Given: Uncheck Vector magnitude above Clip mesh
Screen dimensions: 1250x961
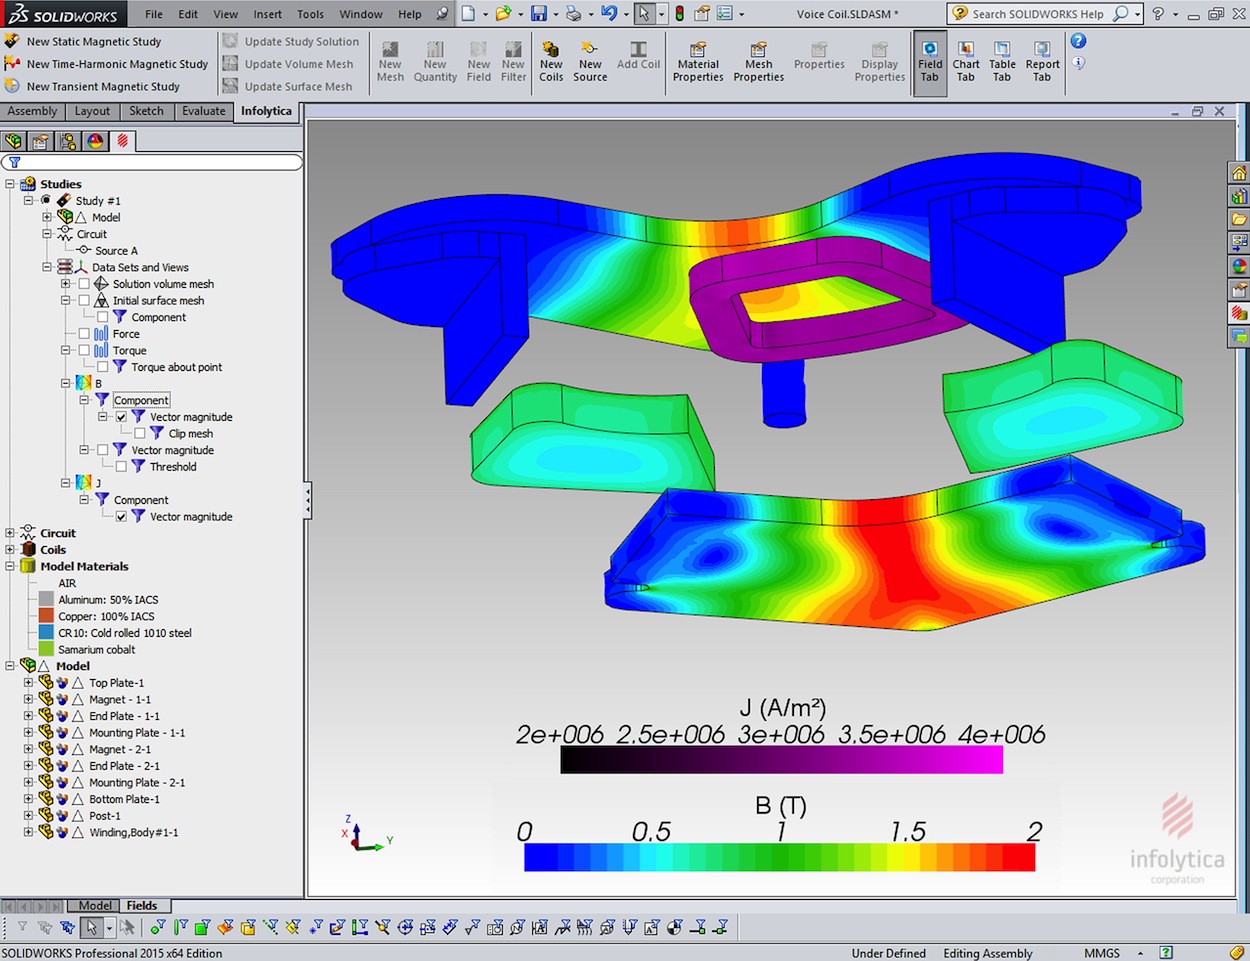Looking at the screenshot, I should [x=121, y=417].
